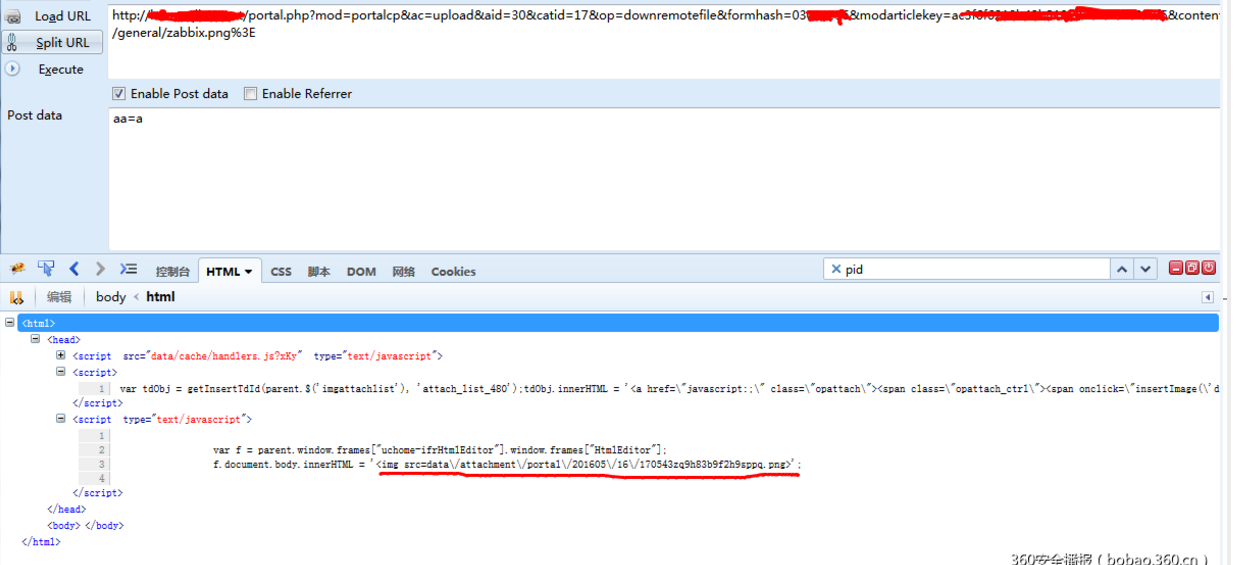Activate the element inspector arrow icon
Viewport: 1238px width, 565px height.
click(45, 269)
